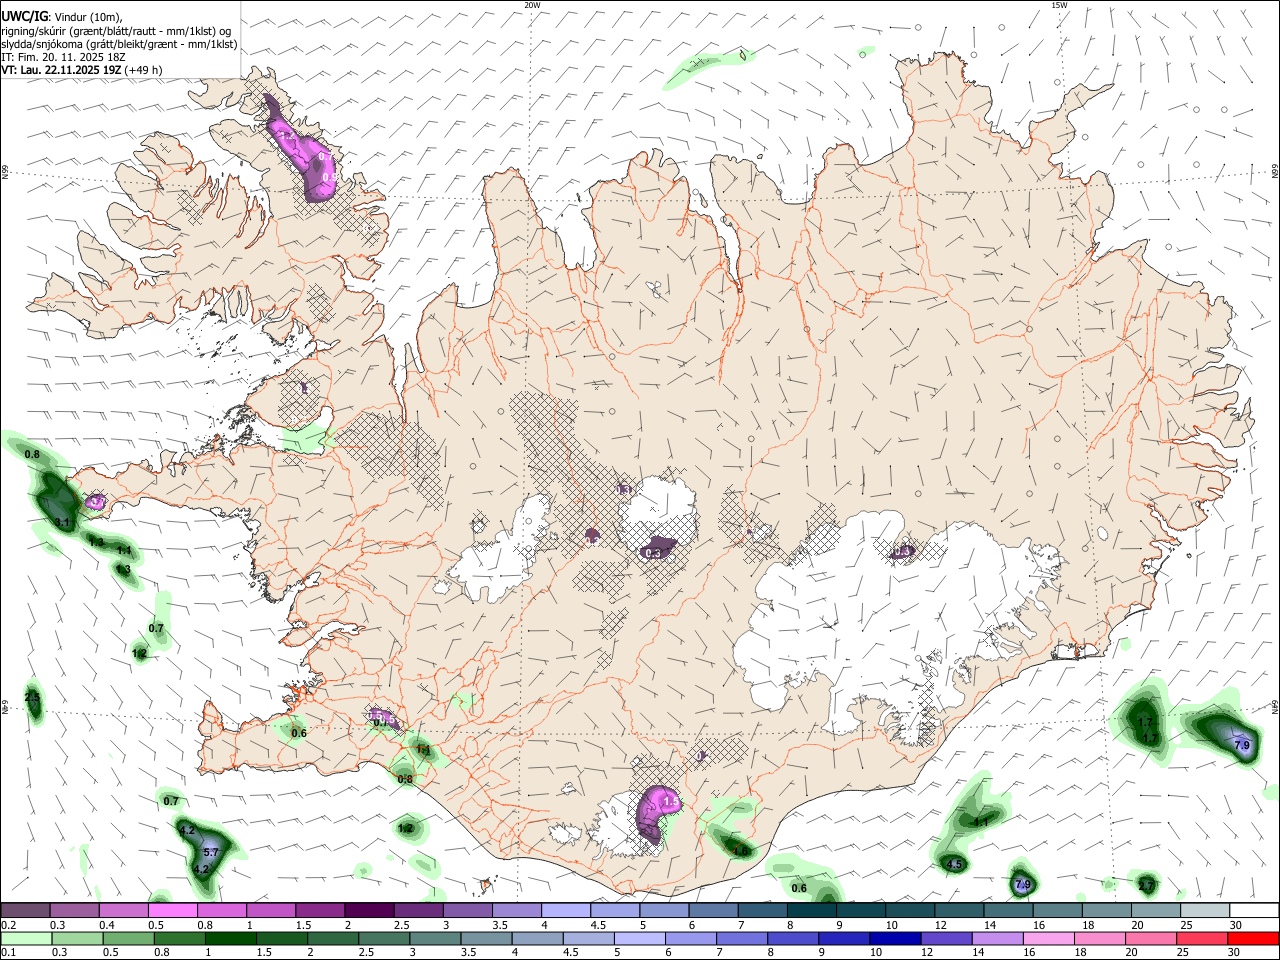This screenshot has height=960, width=1280.
Task: Pick the darkest purple 2 swatch, upper legend row
Action: 369,910
